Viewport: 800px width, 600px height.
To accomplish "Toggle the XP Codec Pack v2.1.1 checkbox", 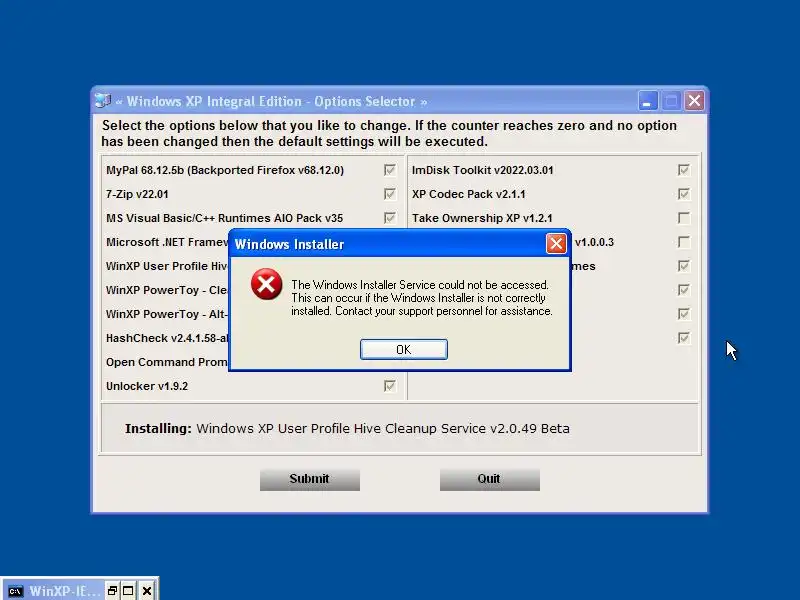I will click(684, 194).
